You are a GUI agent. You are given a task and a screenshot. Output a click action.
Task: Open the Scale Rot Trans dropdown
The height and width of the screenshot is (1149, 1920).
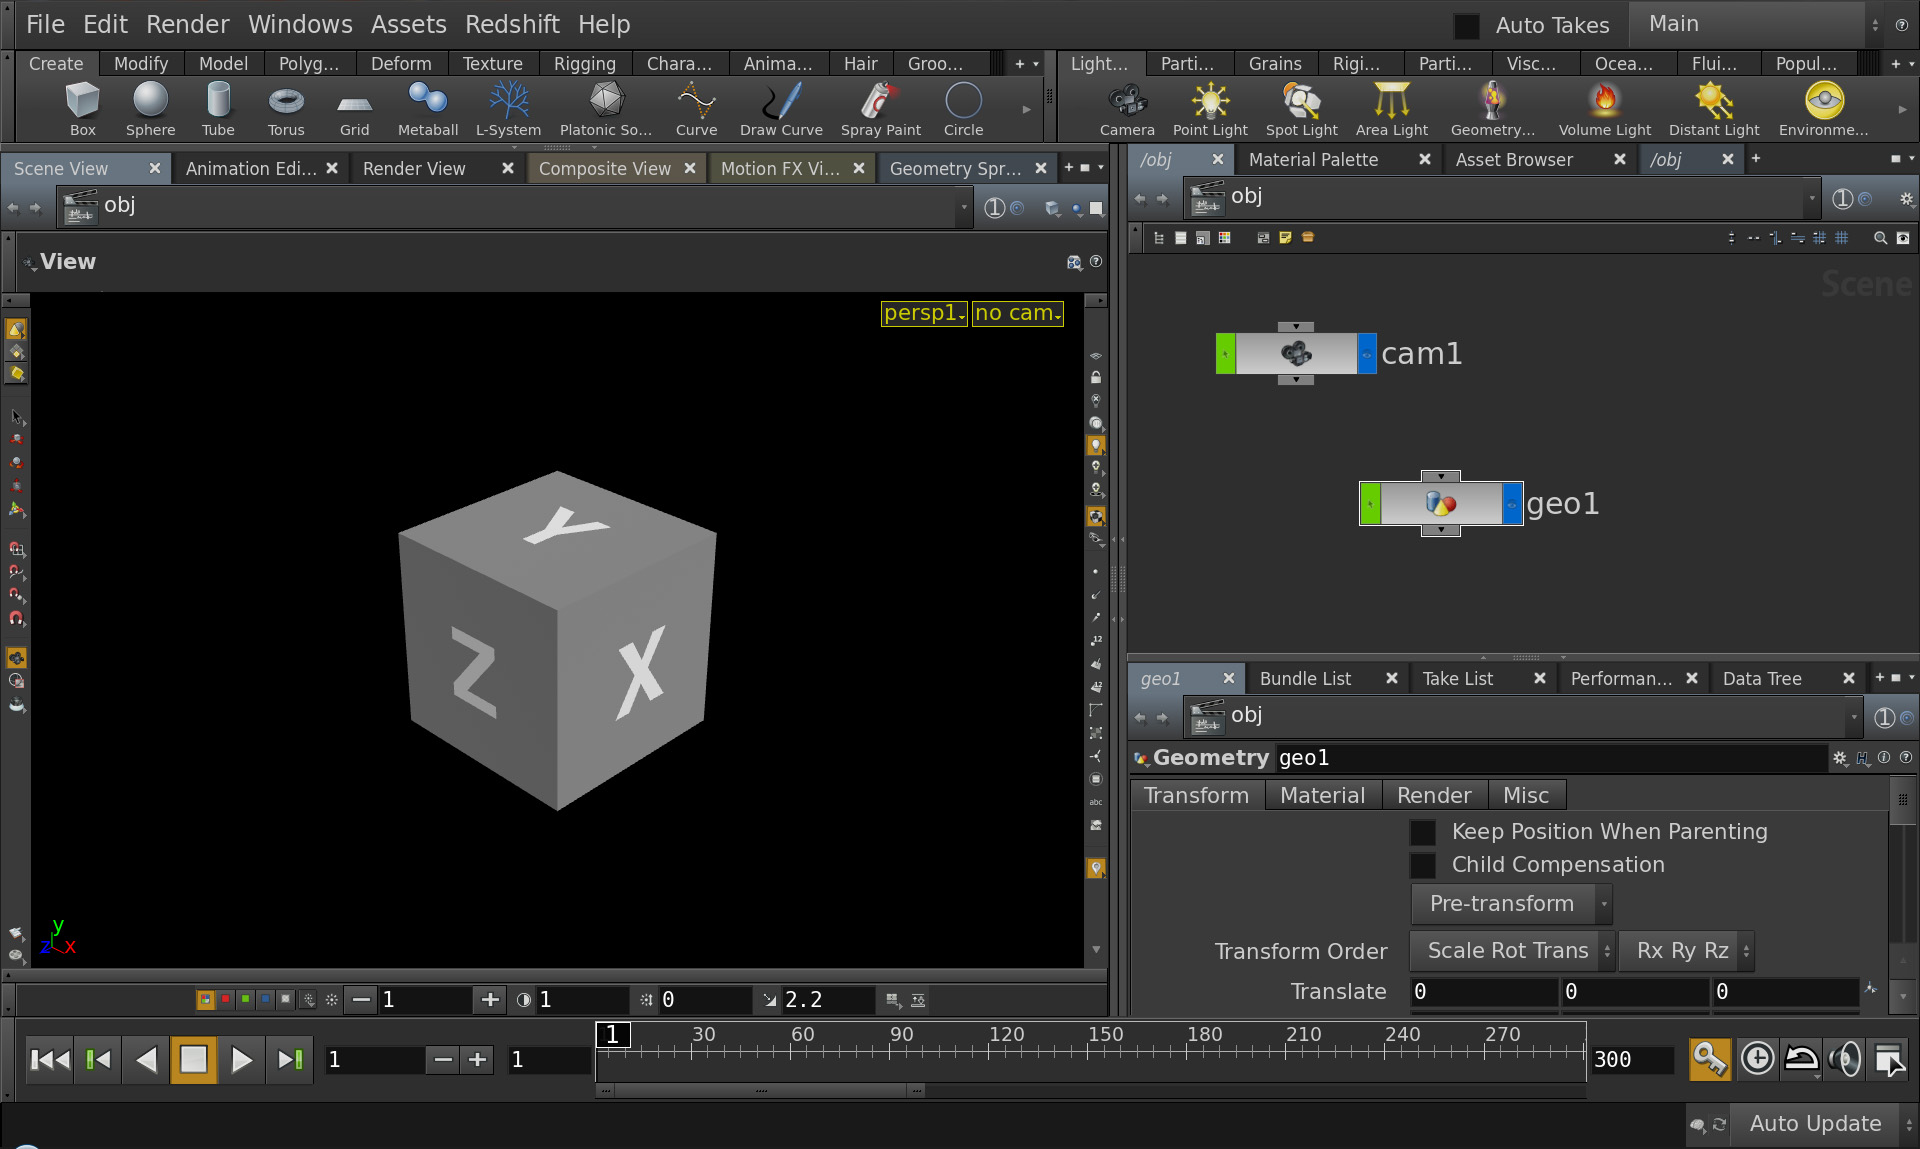click(x=1511, y=951)
